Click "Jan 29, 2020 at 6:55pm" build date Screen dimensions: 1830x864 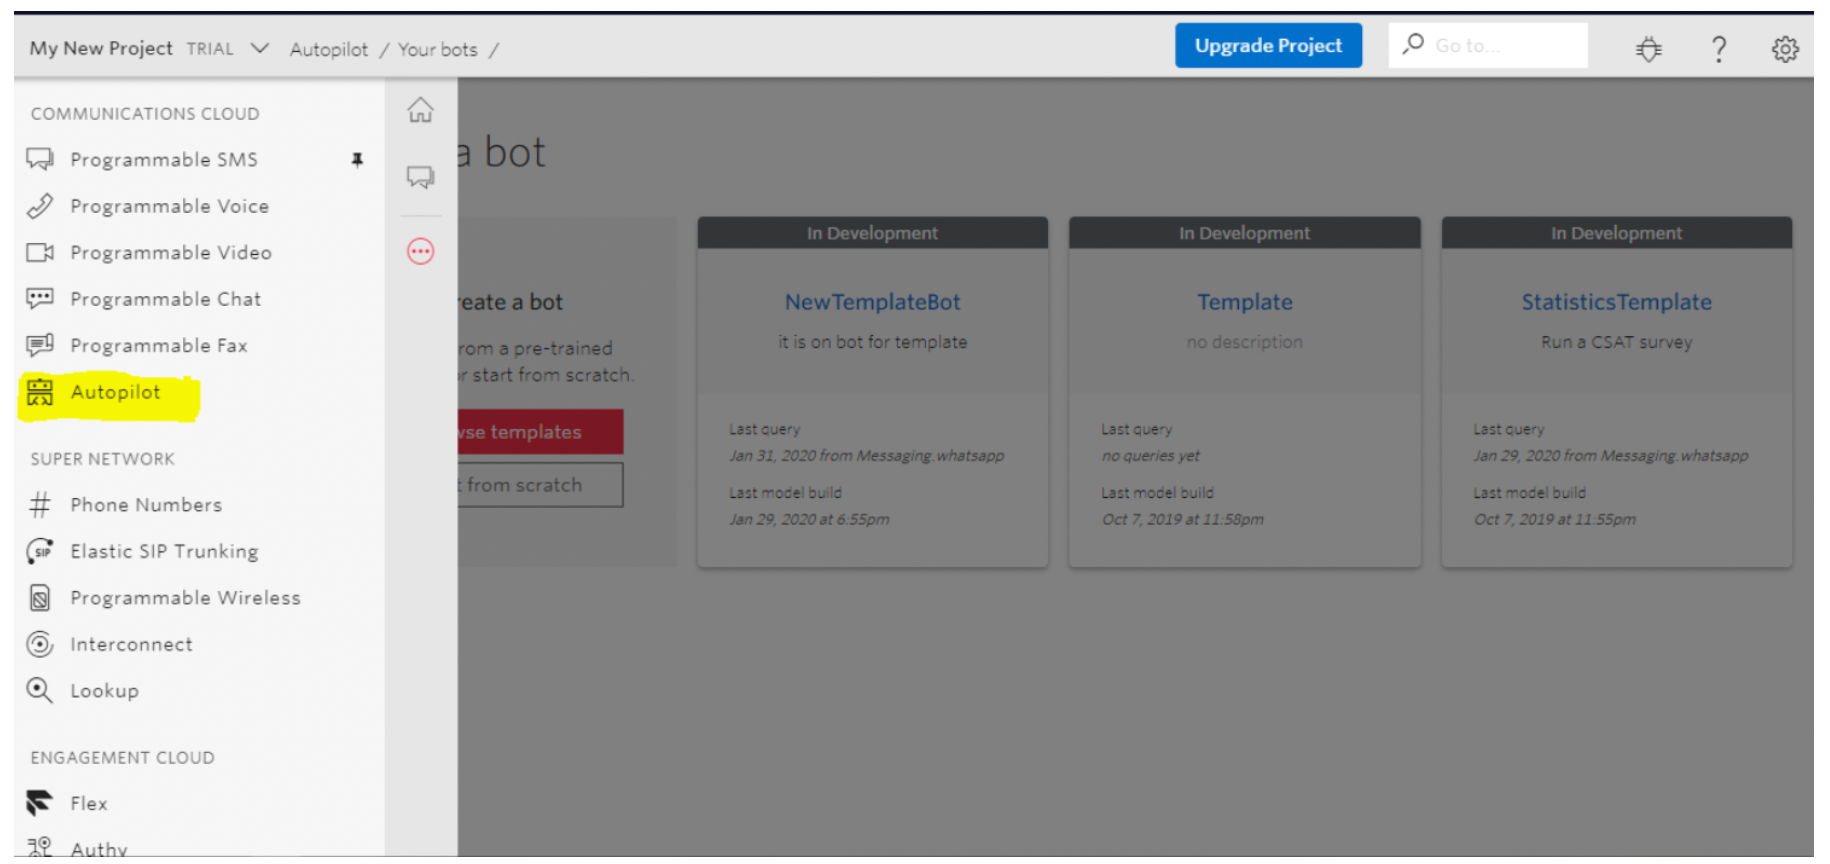(809, 520)
